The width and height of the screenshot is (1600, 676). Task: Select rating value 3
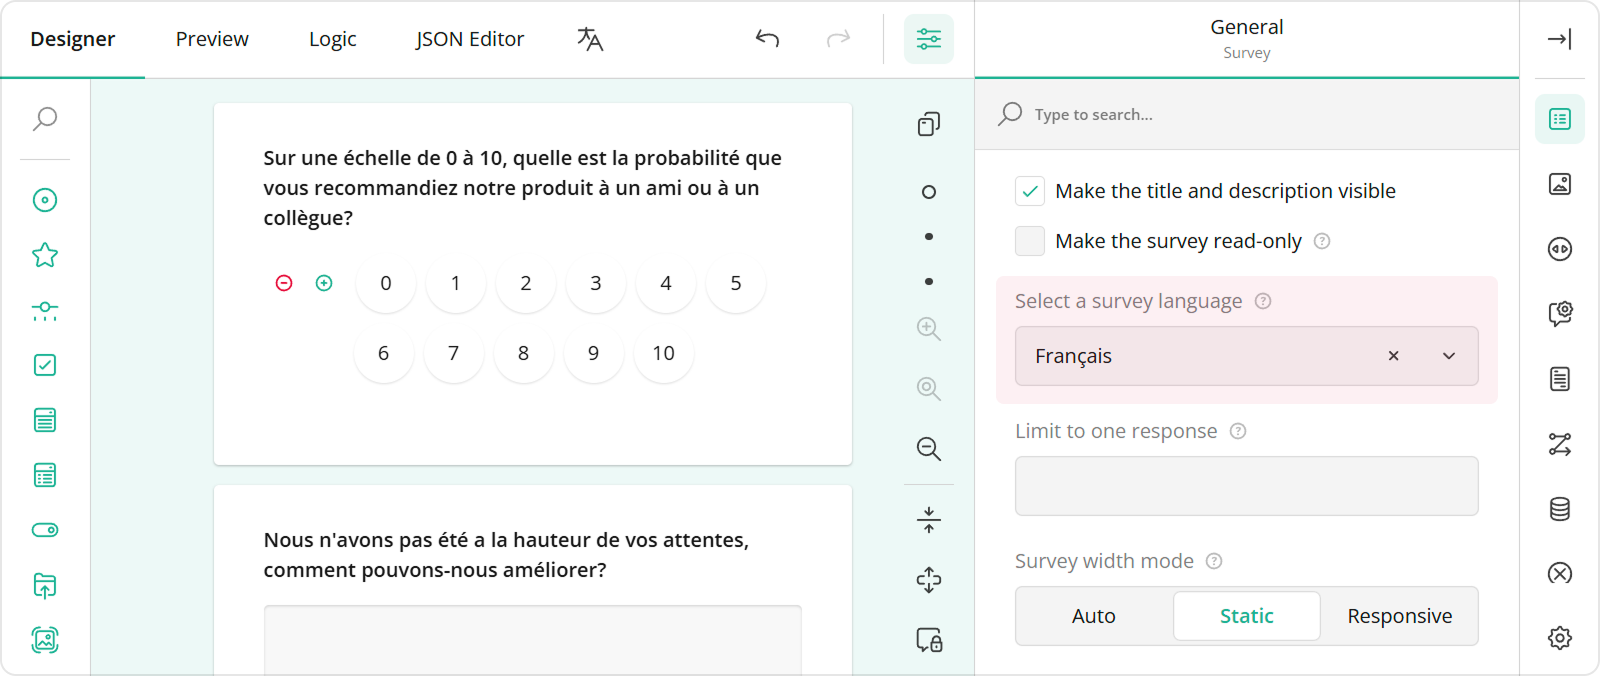tap(596, 283)
